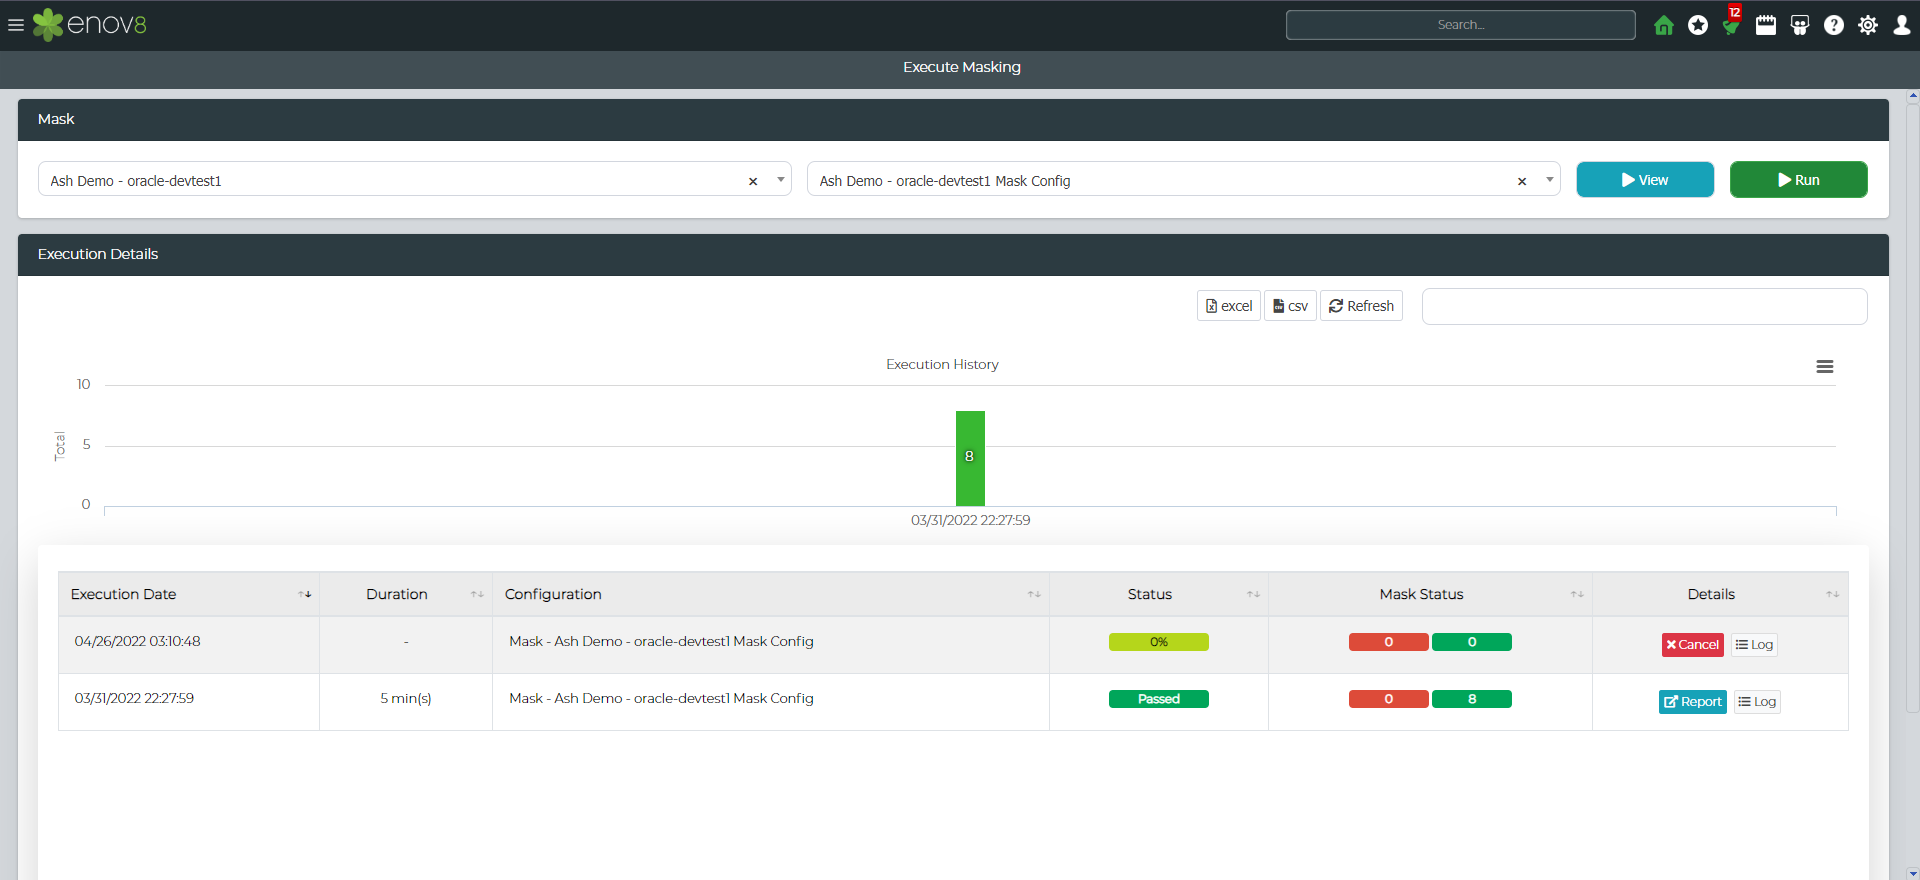Open the environment/server icon in header
Viewport: 1920px width, 880px height.
pyautogui.click(x=1800, y=25)
